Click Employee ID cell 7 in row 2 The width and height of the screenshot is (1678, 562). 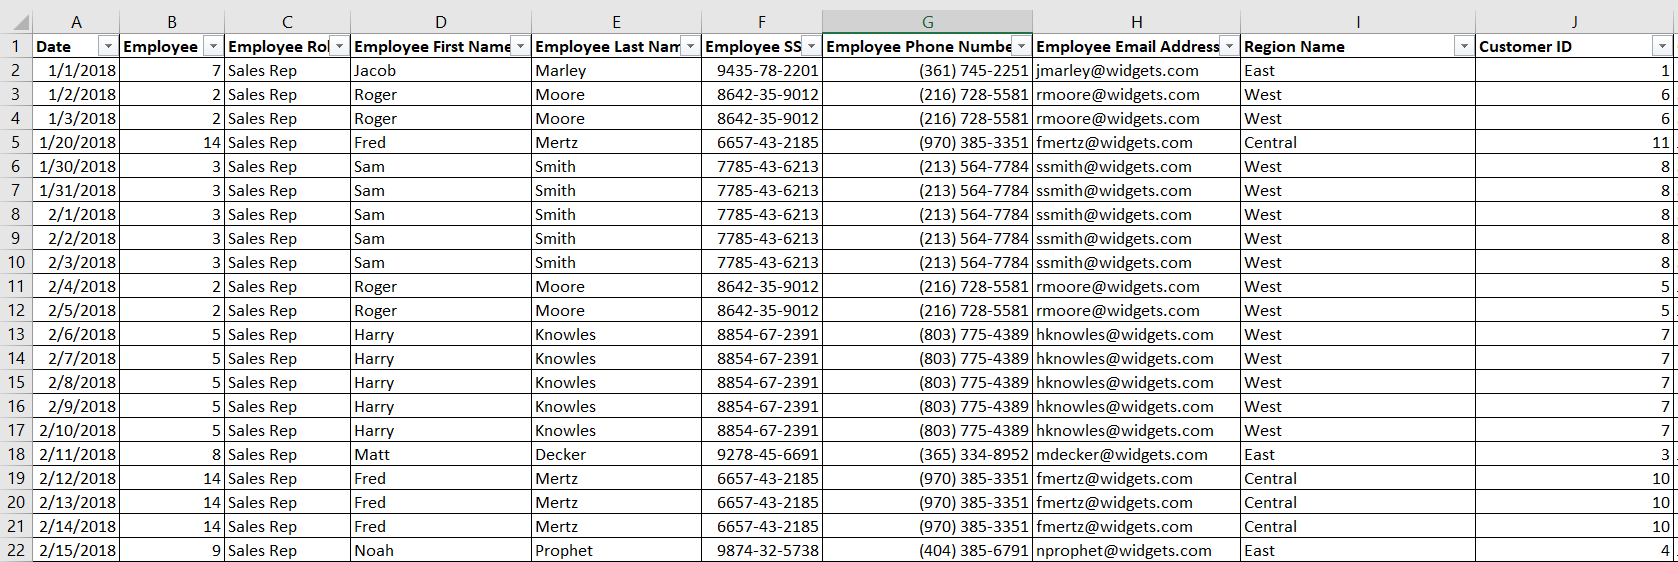172,70
